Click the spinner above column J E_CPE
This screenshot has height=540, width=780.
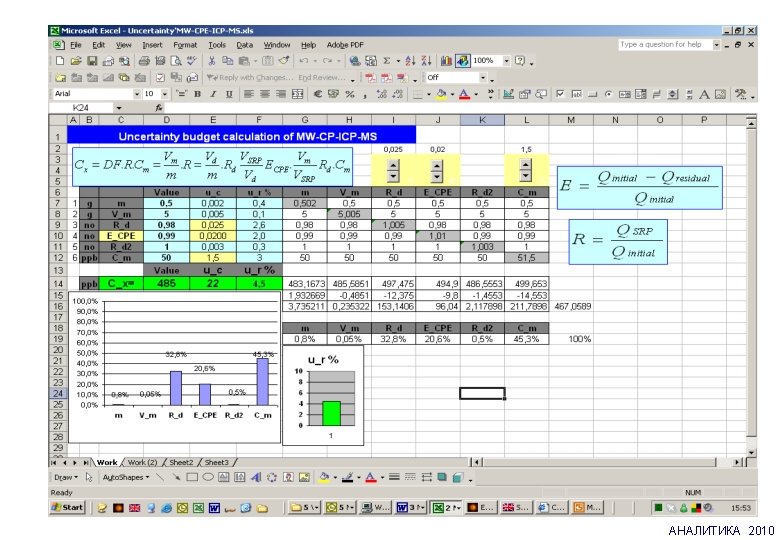(x=436, y=171)
